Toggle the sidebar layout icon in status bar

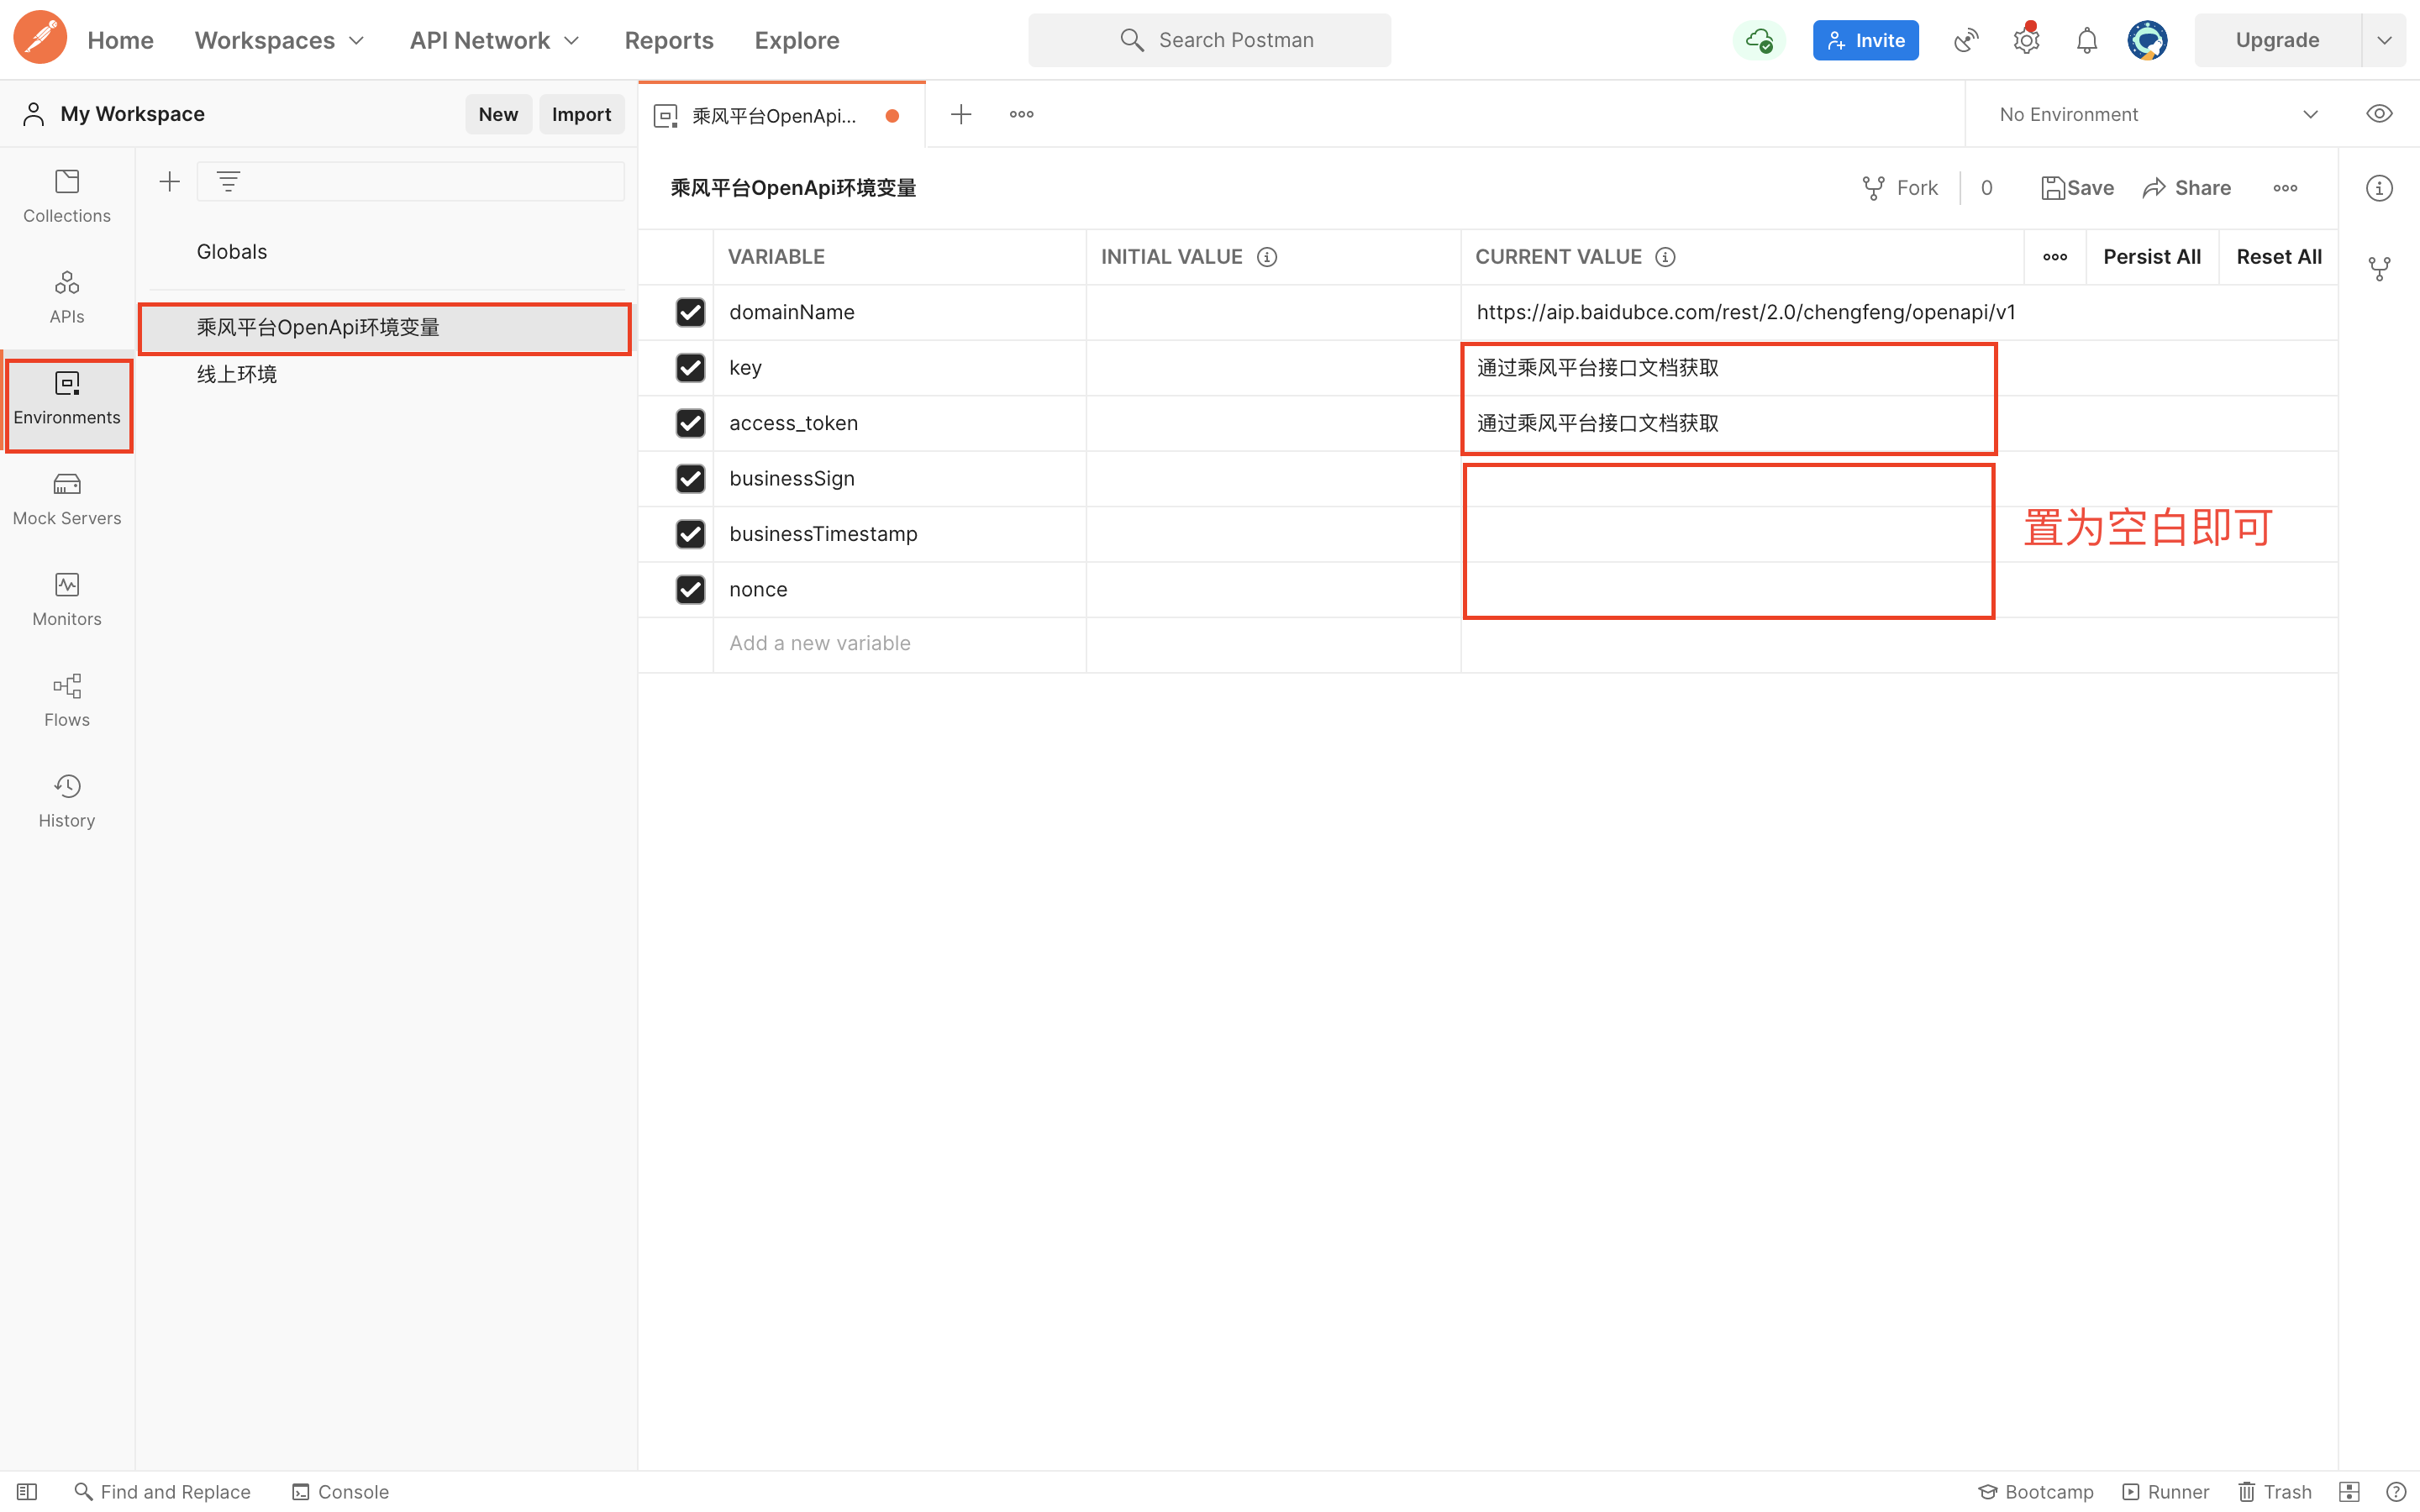point(27,1491)
